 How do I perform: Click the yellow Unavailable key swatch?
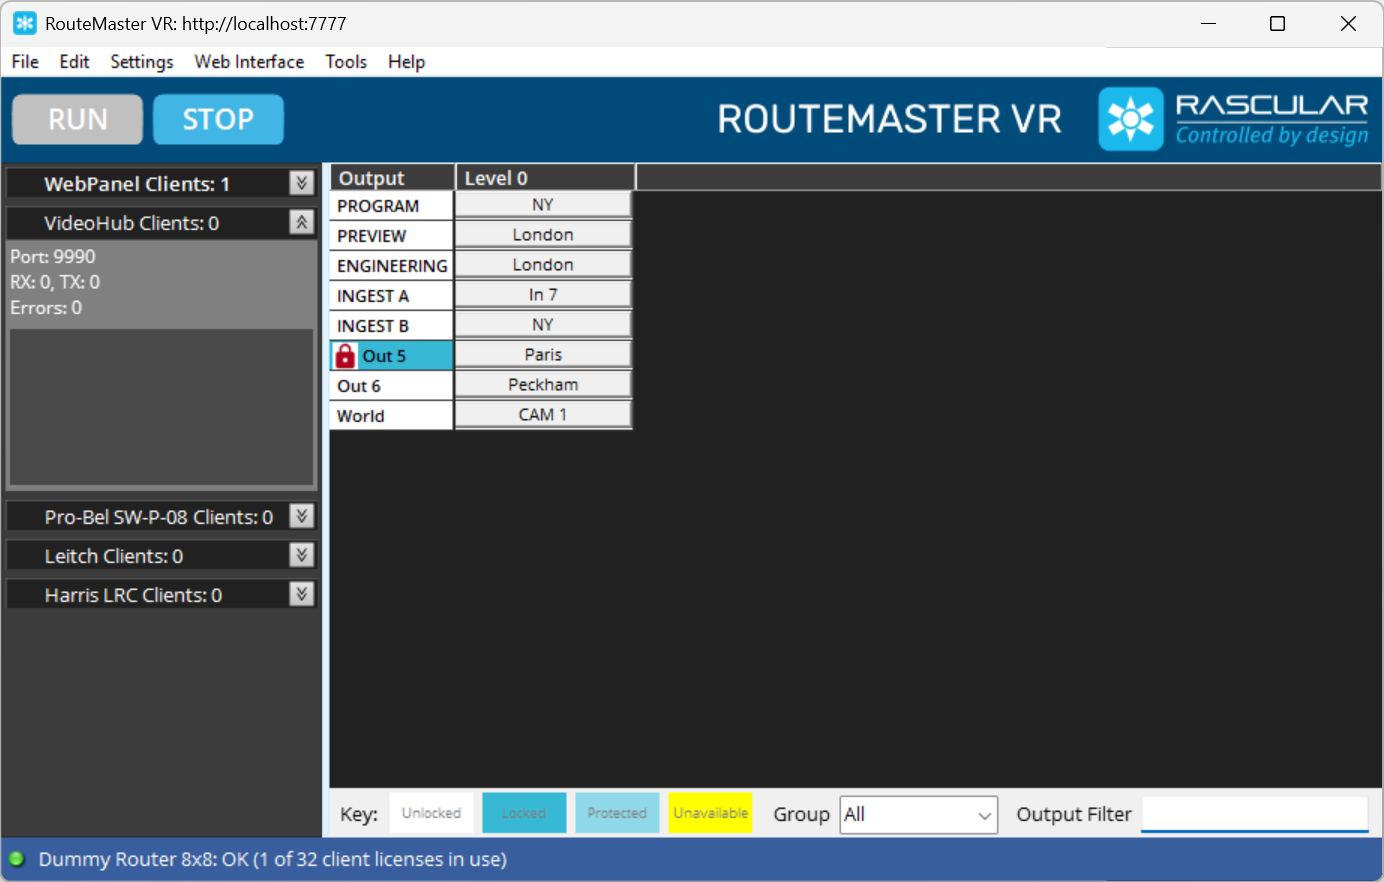click(x=710, y=813)
